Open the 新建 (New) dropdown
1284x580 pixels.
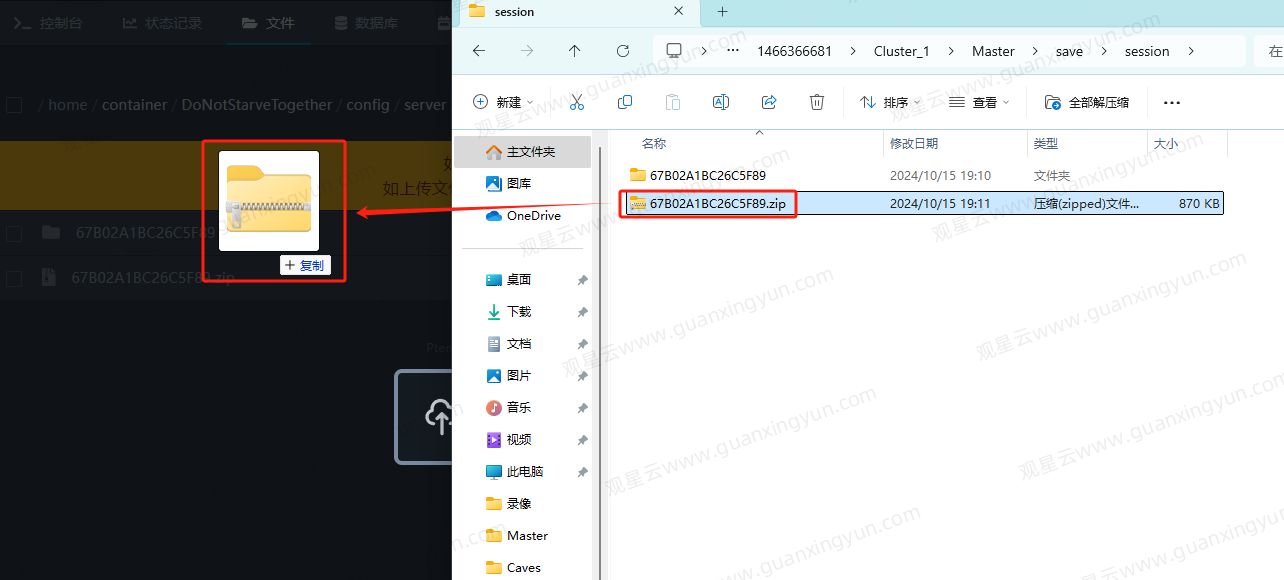pos(503,102)
